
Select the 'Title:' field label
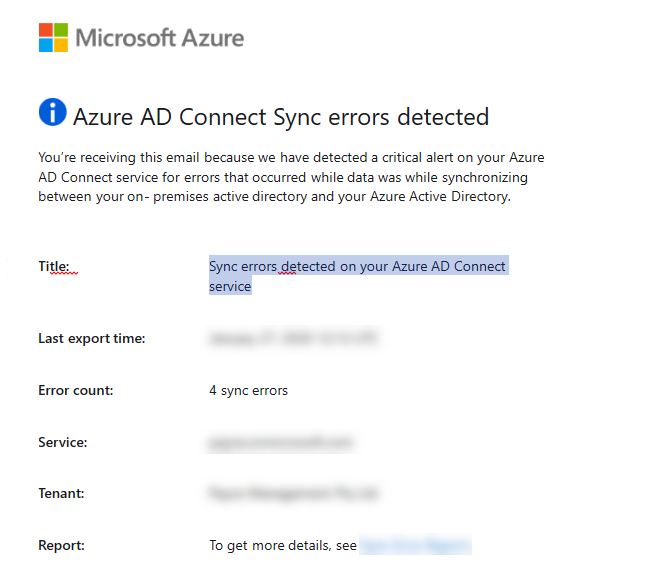pyautogui.click(x=54, y=266)
